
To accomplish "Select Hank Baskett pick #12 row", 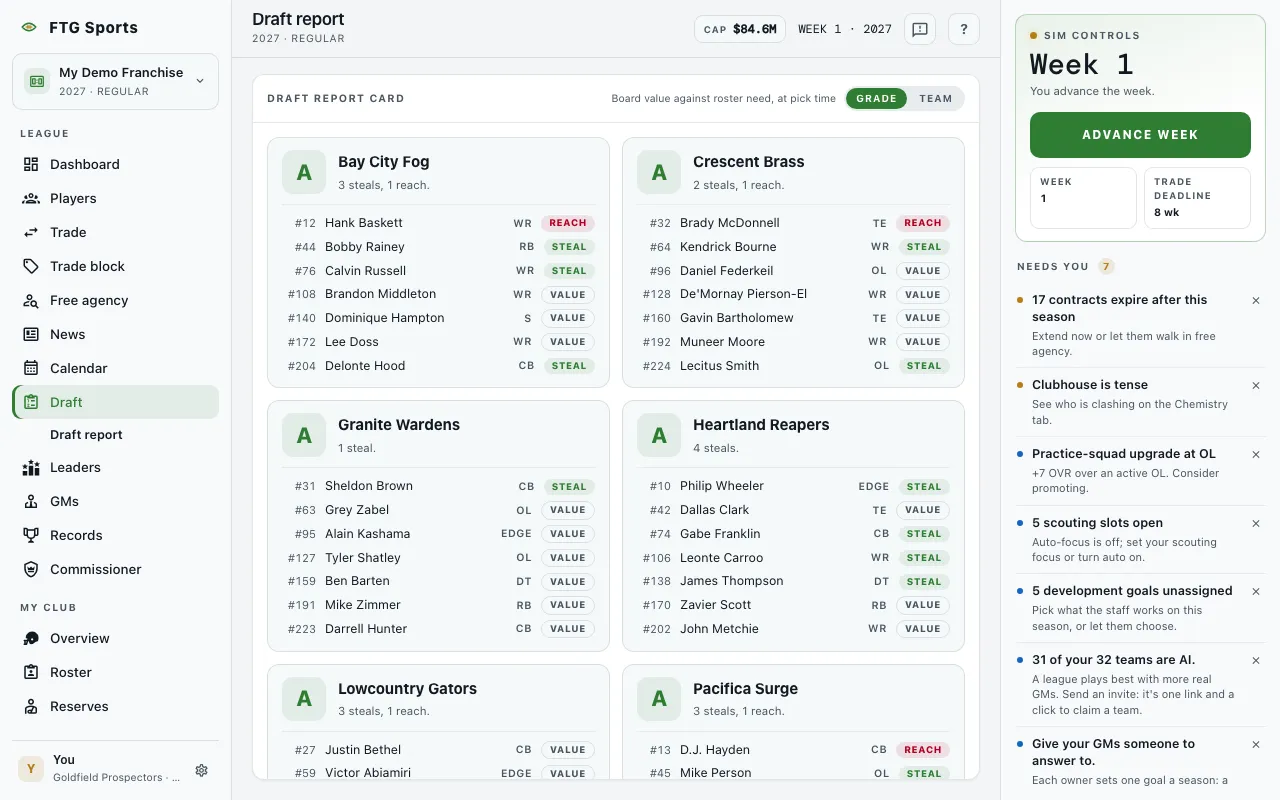I will pos(438,223).
